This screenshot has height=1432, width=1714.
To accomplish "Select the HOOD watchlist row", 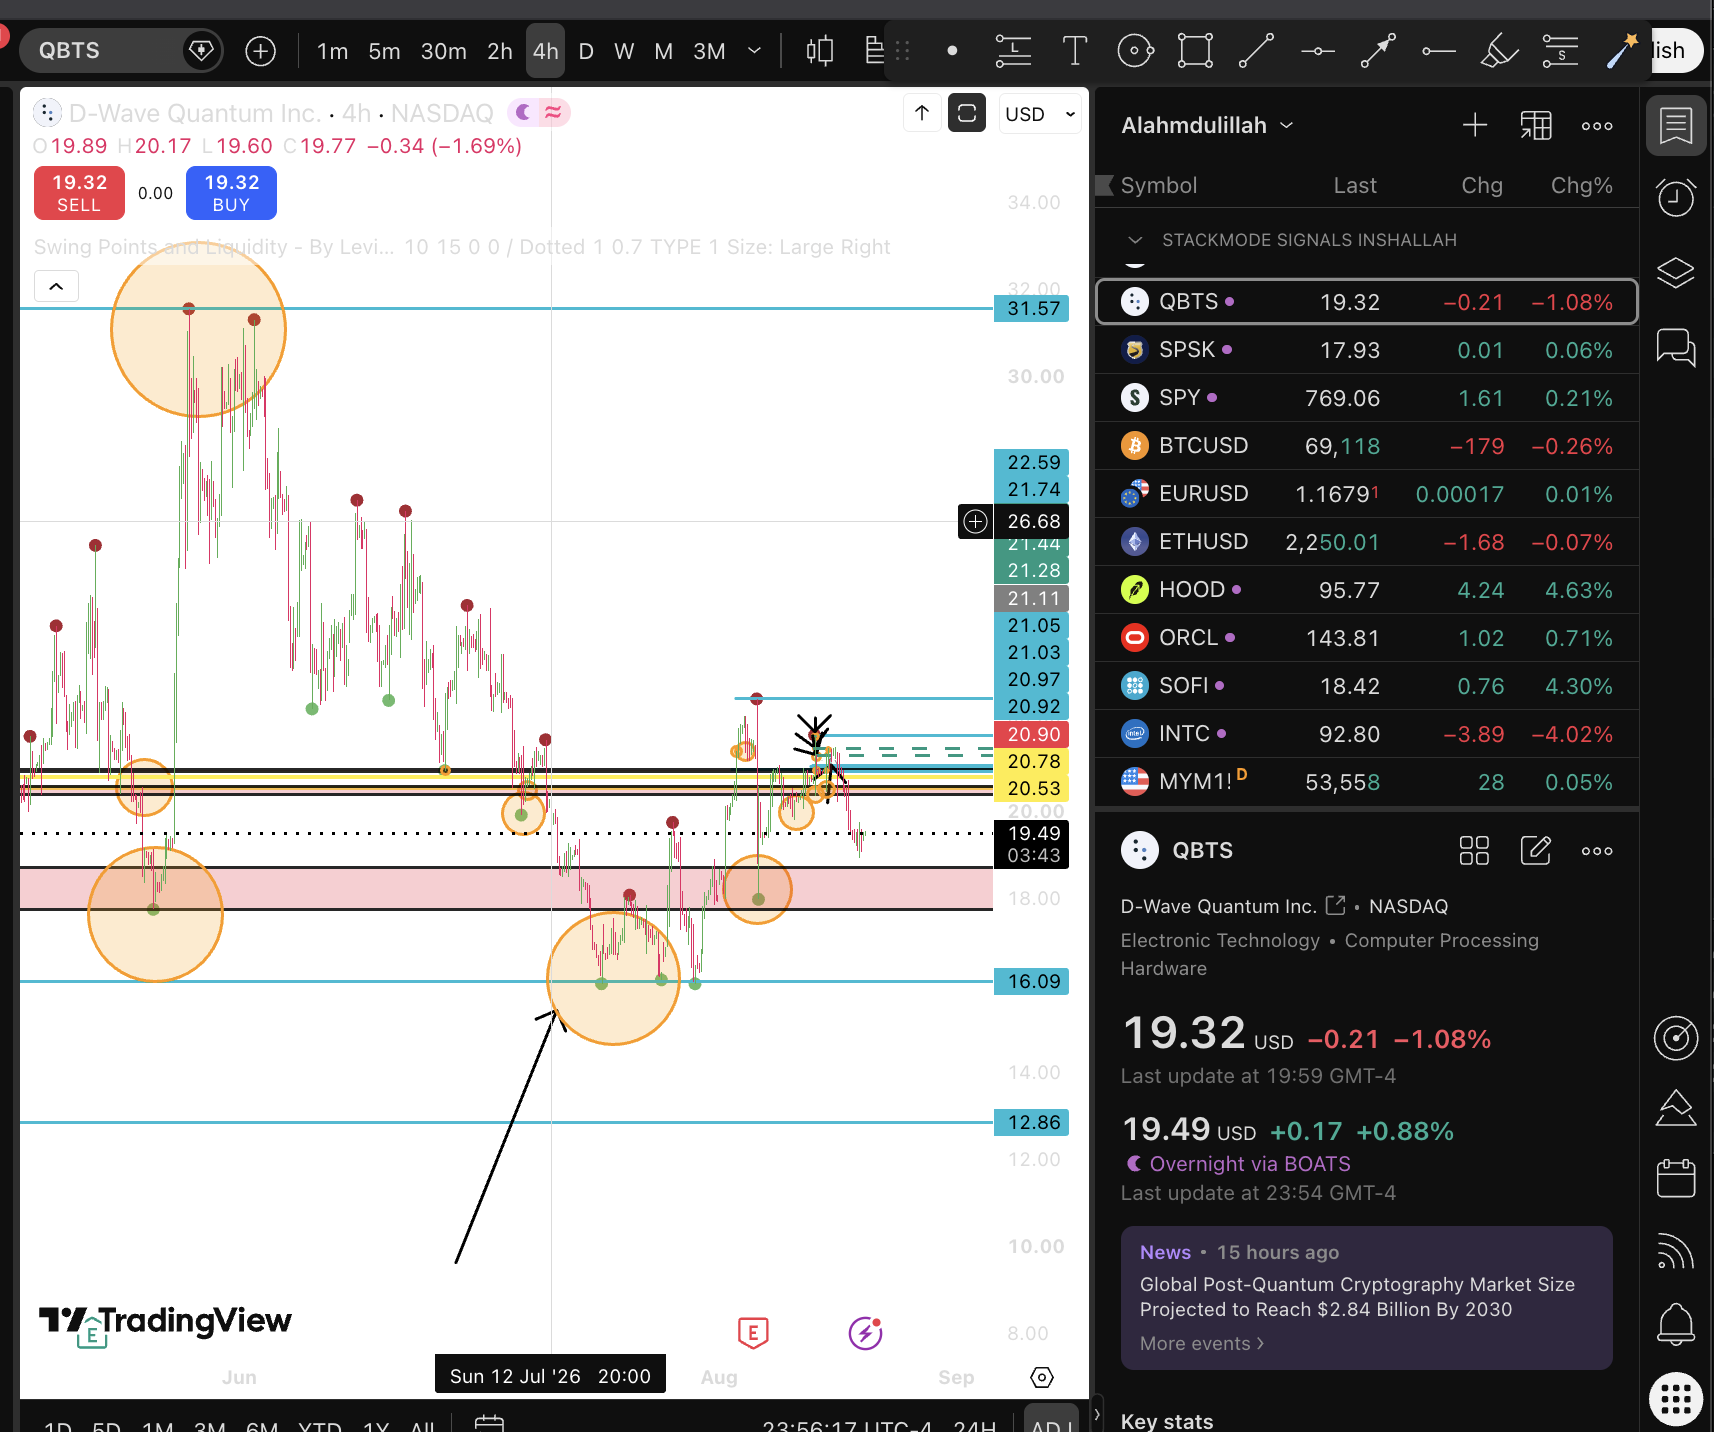I will click(1367, 590).
